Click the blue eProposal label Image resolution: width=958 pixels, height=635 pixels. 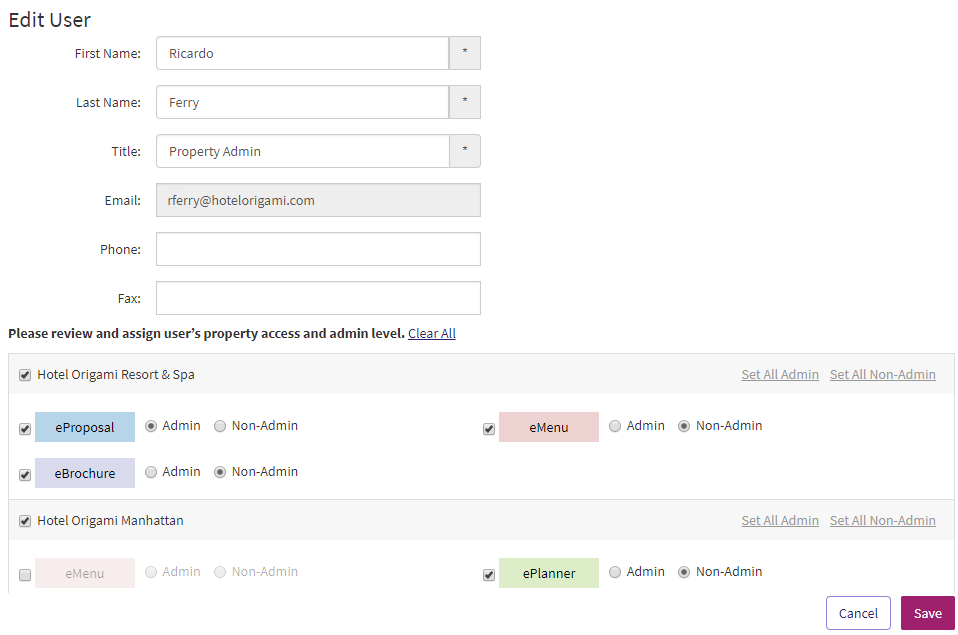point(85,427)
